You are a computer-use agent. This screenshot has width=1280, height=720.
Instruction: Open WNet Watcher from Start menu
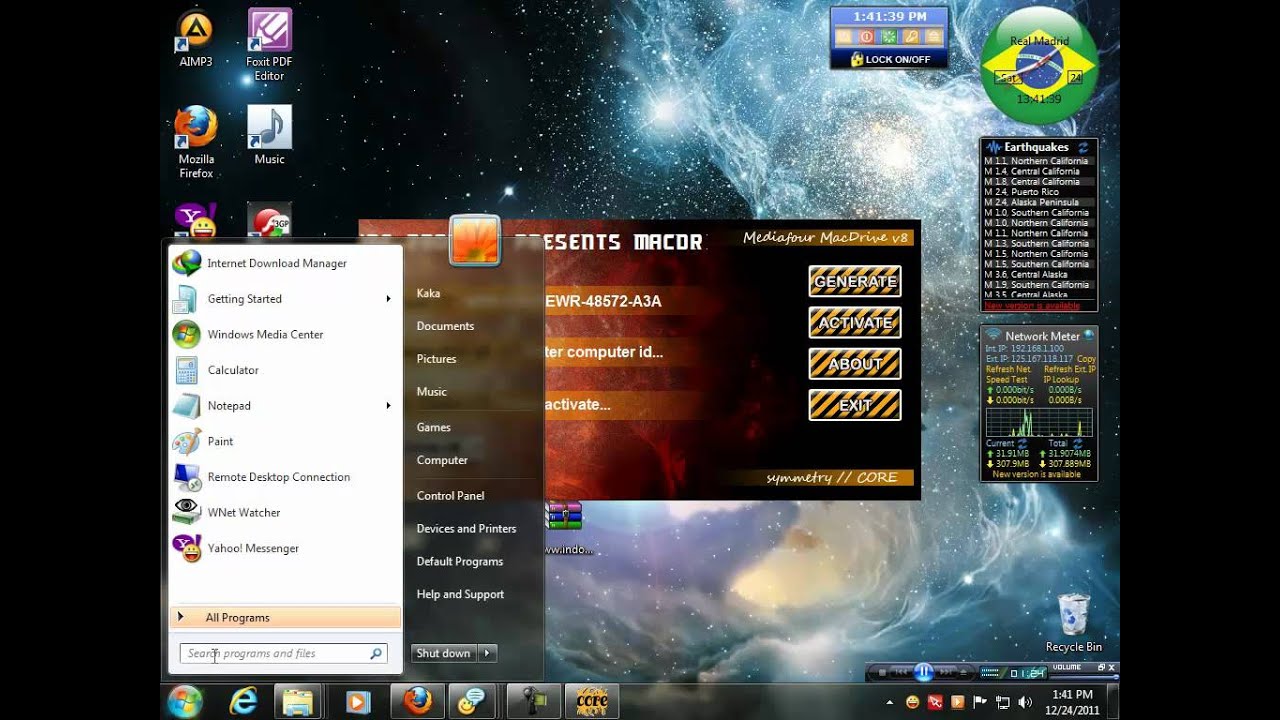pyautogui.click(x=285, y=512)
